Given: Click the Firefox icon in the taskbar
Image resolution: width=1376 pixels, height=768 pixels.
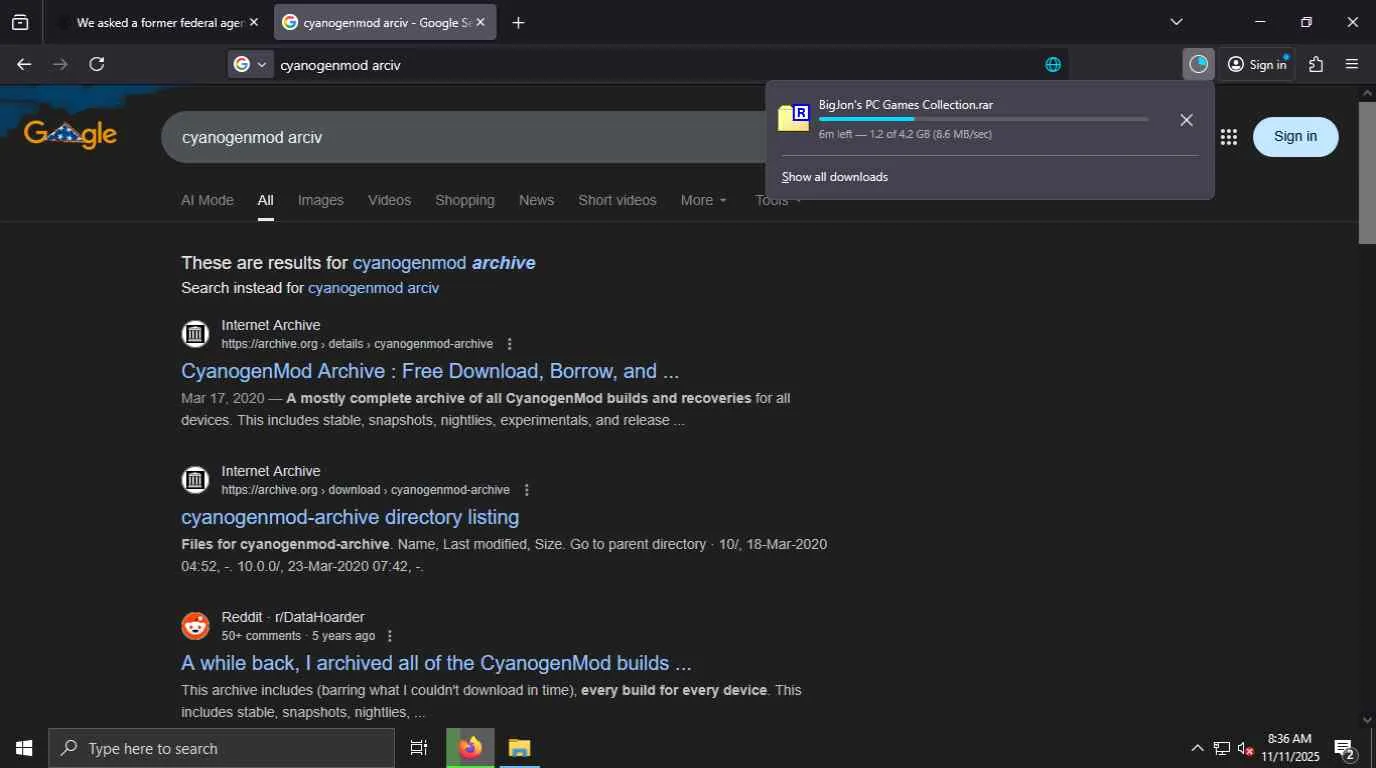Looking at the screenshot, I should (x=470, y=748).
